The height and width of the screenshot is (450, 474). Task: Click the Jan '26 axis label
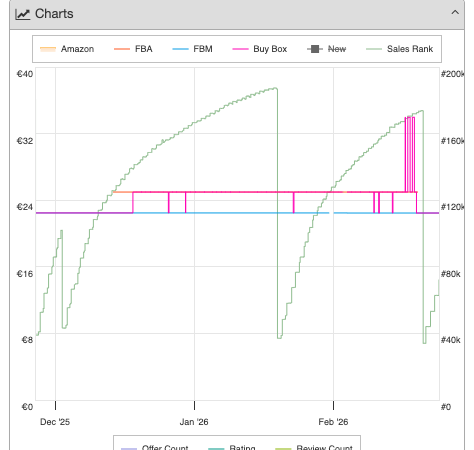(194, 422)
